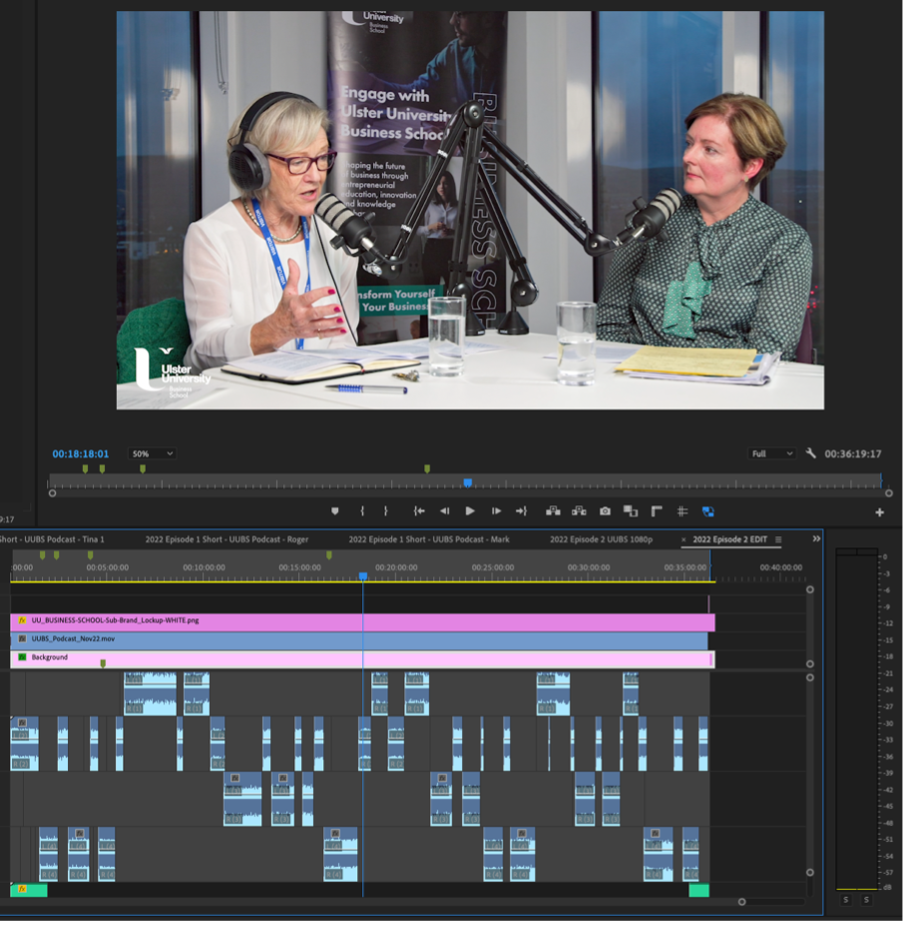
Task: Click the Add Marker icon
Action: 336,513
